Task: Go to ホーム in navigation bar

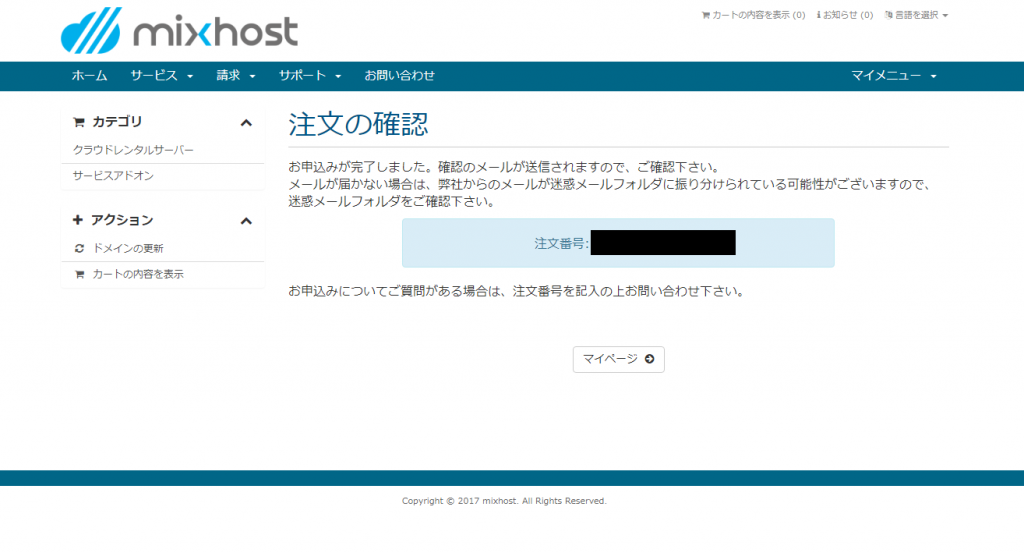Action: pyautogui.click(x=90, y=76)
